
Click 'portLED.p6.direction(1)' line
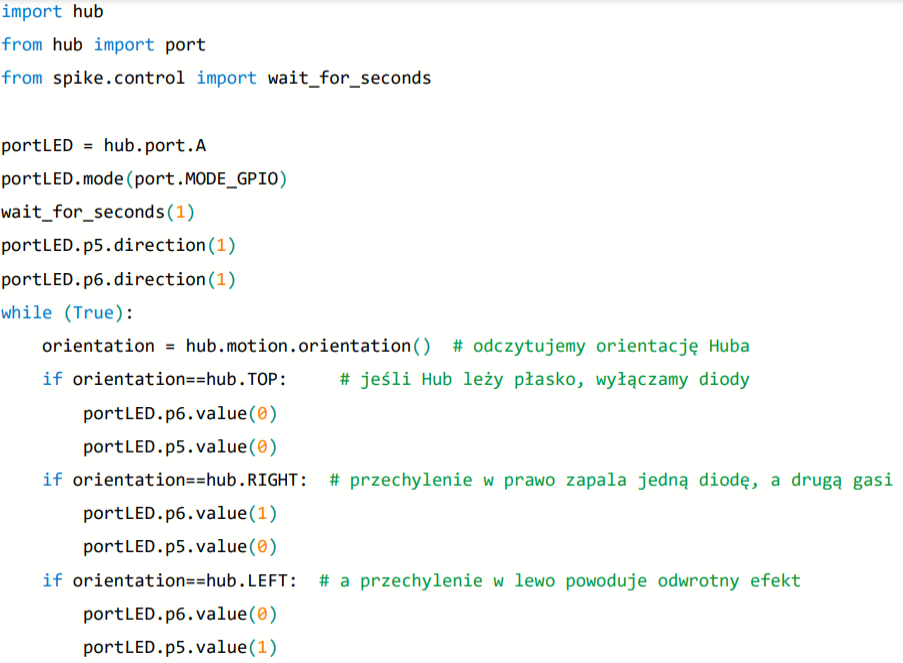(119, 279)
